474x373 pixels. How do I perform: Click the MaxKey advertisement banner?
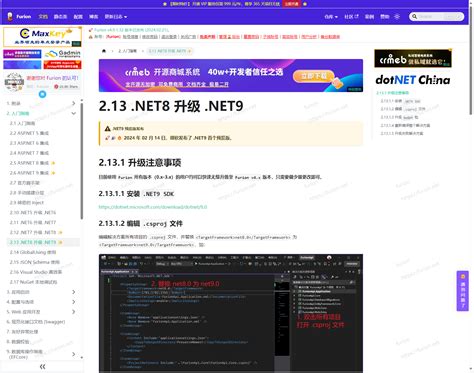click(x=42, y=37)
